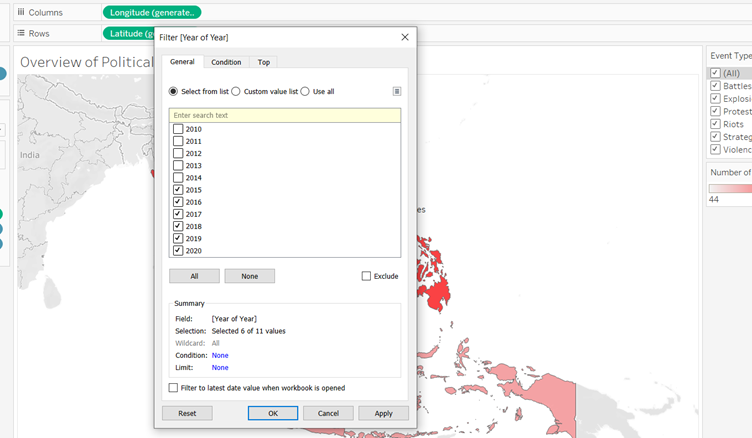Click the Columns shelf icon
Screen dimensions: 752x438
(21, 12)
